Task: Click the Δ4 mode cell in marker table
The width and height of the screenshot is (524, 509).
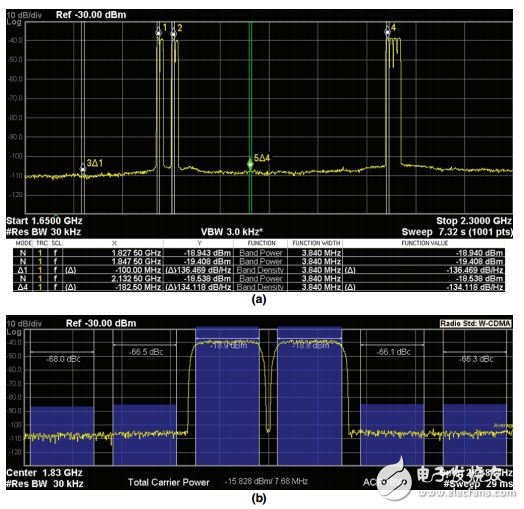Action: (23, 287)
